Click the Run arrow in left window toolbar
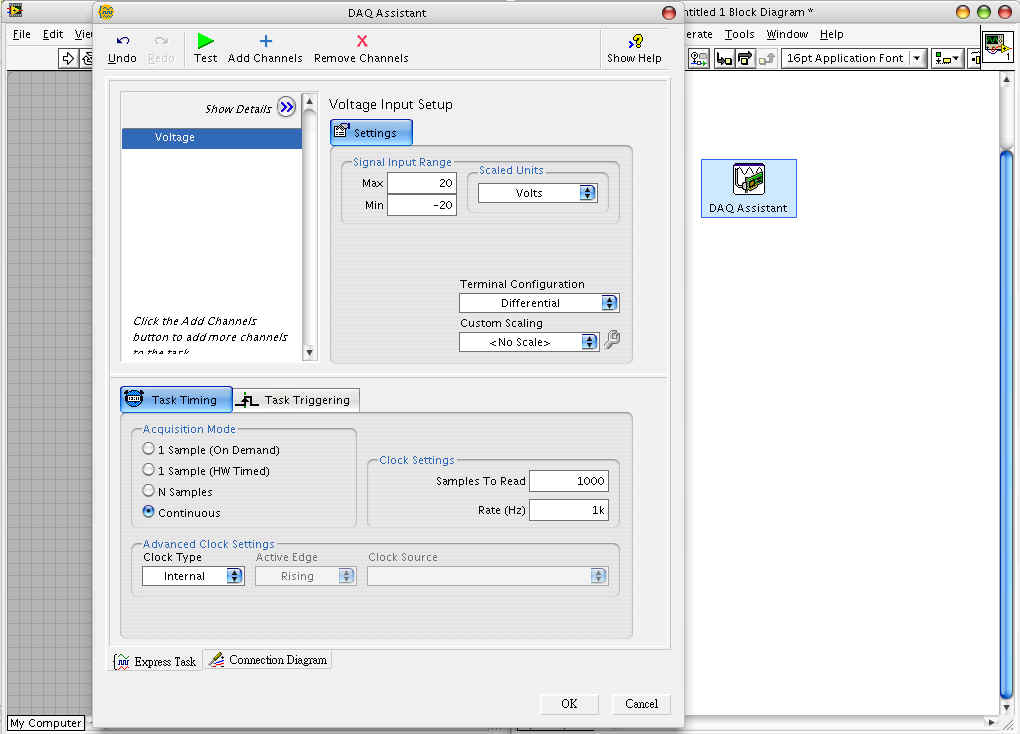This screenshot has width=1020, height=734. click(x=68, y=59)
